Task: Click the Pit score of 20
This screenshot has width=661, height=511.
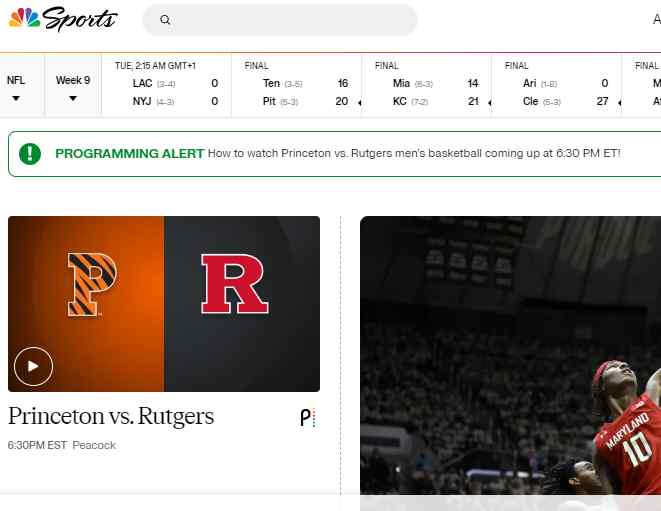Action: click(341, 102)
